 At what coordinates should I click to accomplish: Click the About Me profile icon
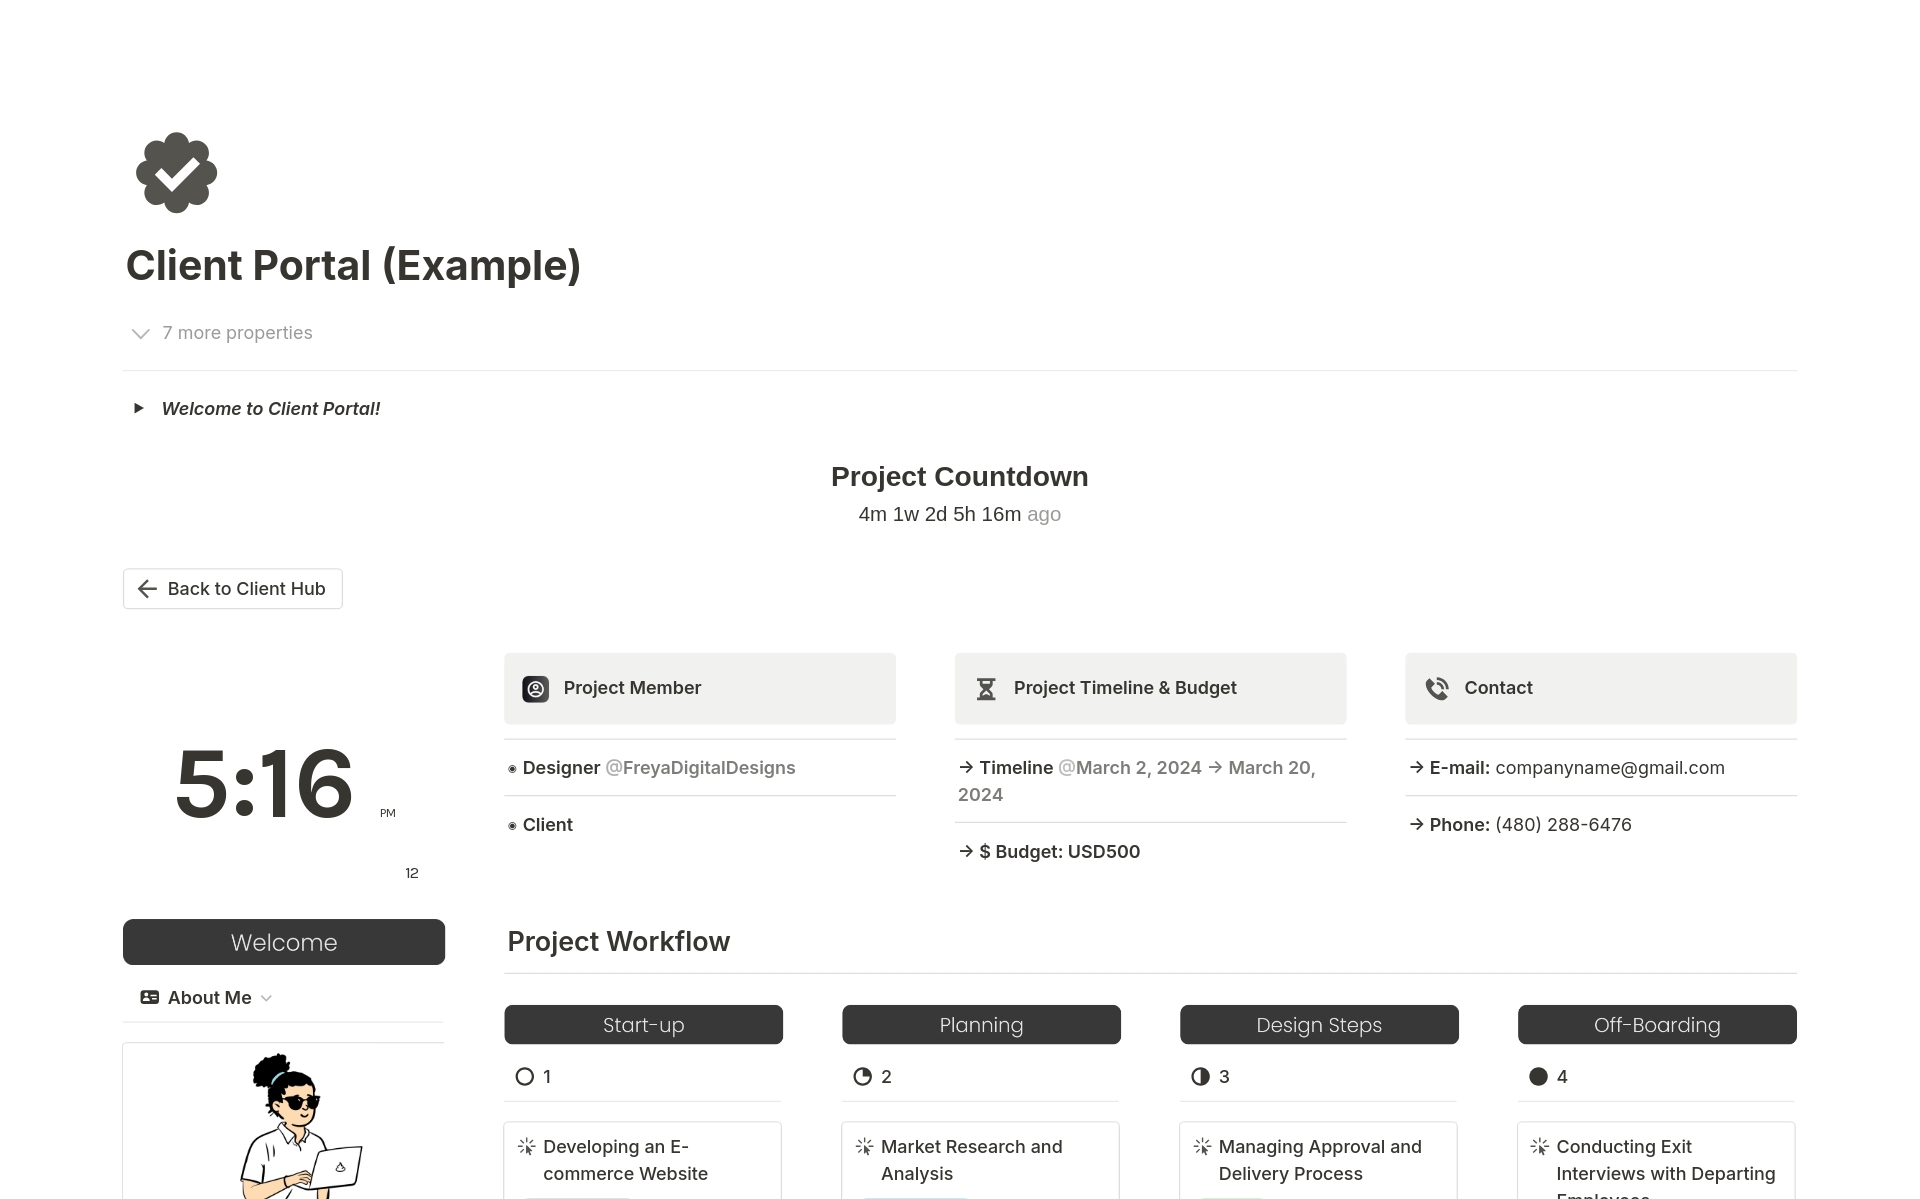[148, 997]
